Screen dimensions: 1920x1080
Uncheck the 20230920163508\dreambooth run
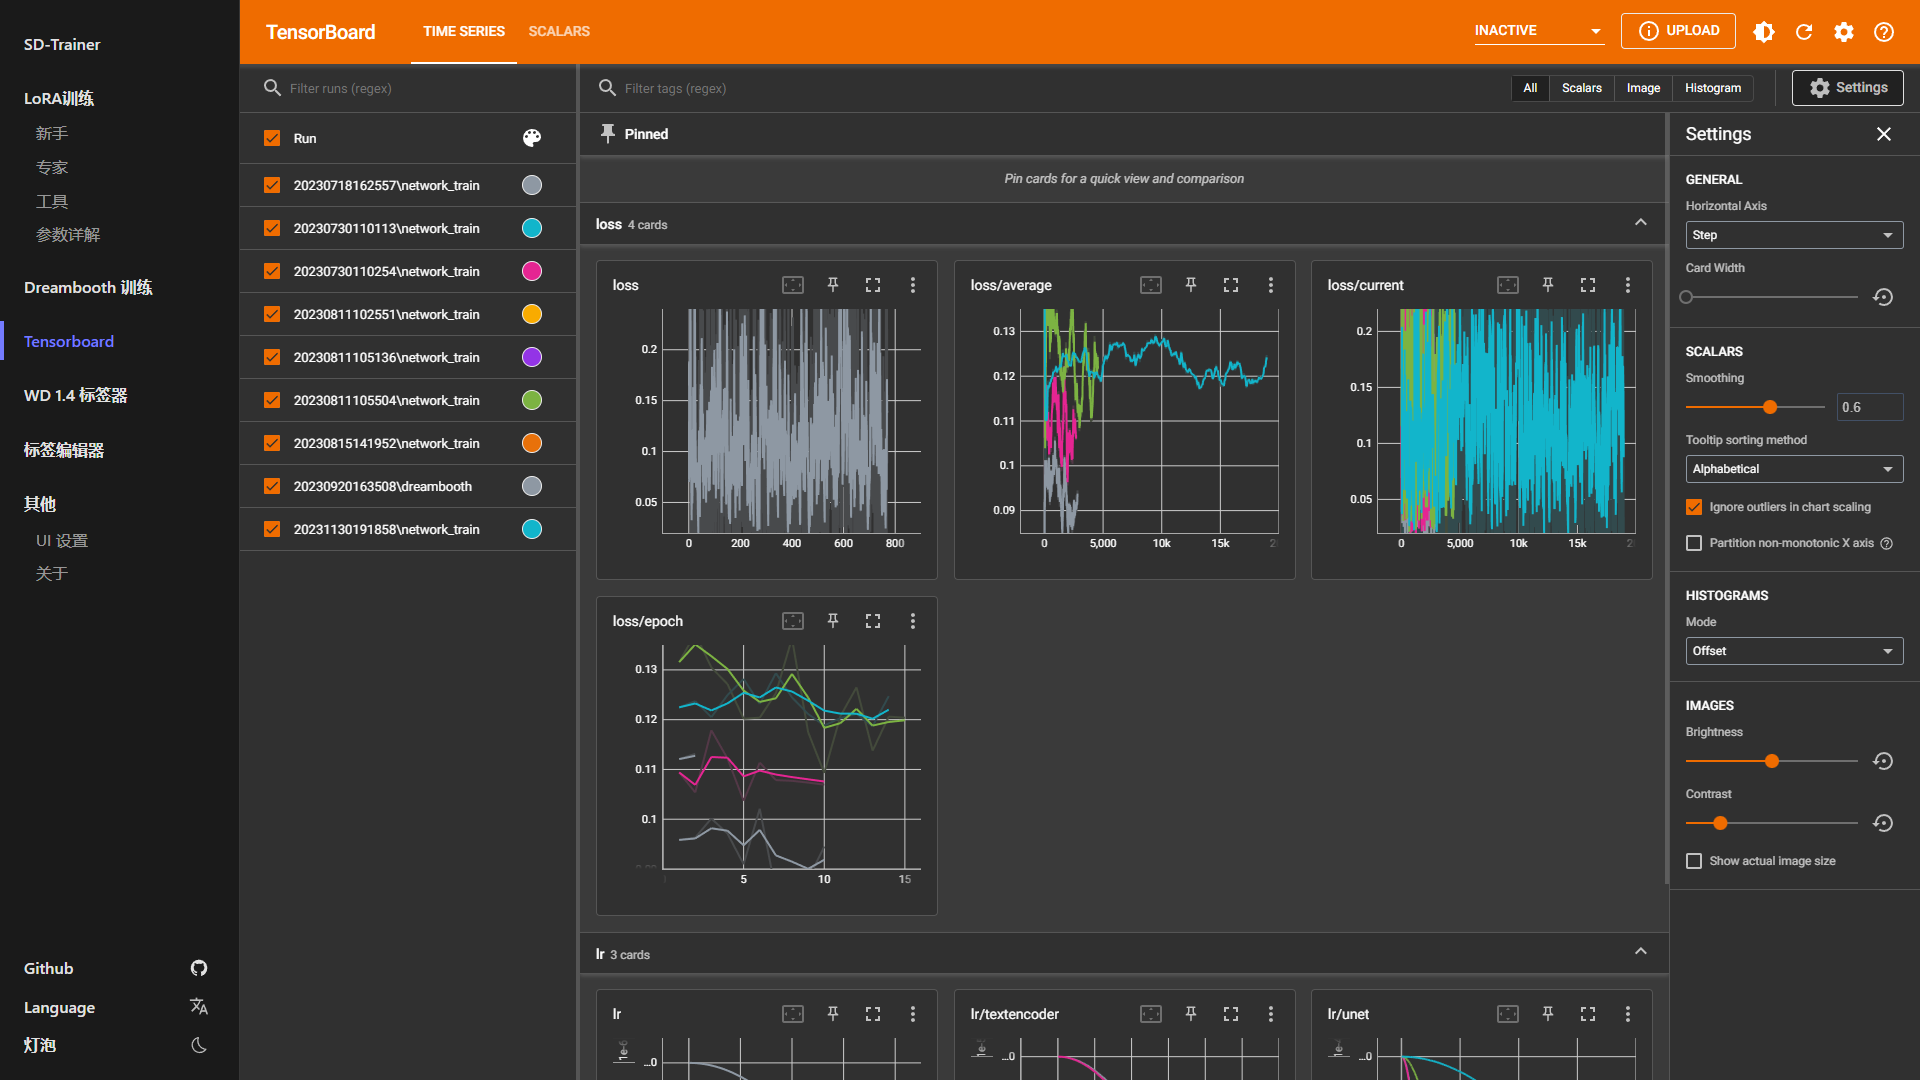pos(272,486)
